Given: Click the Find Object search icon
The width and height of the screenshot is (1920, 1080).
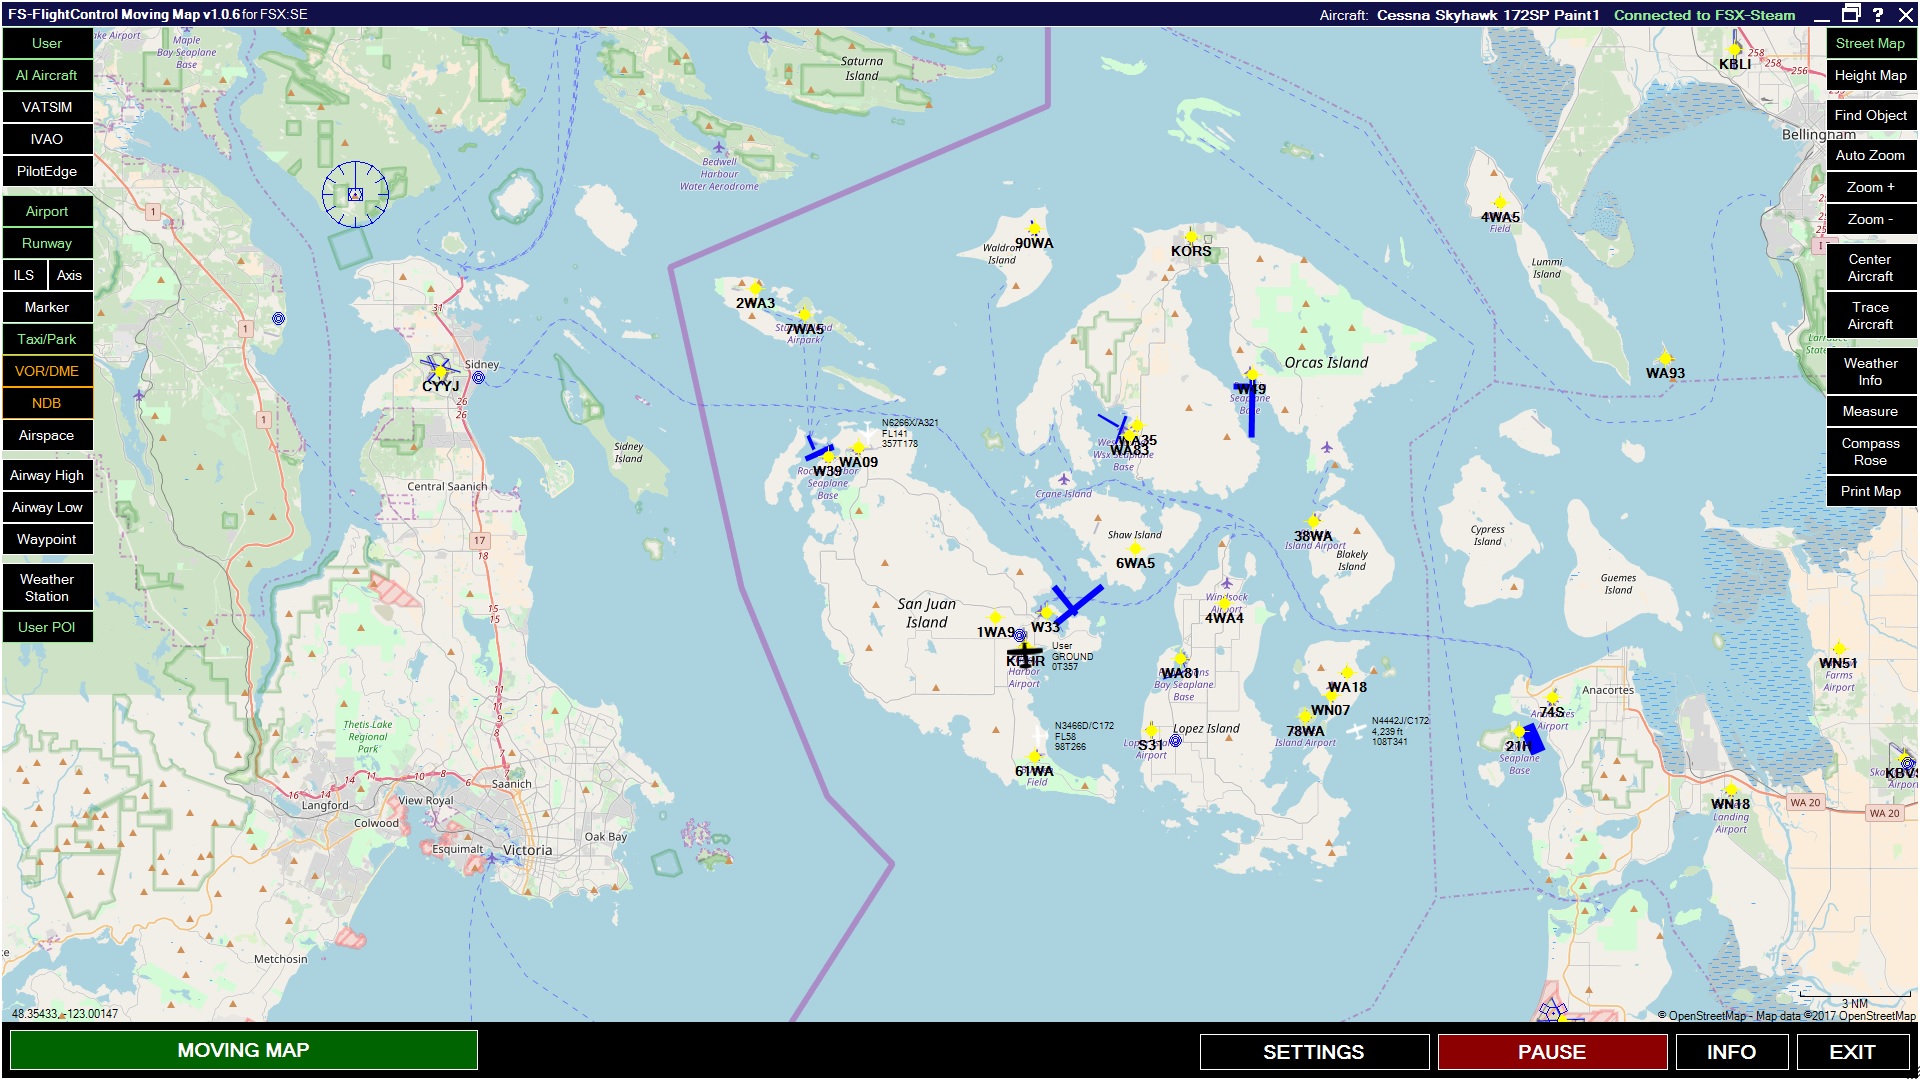Looking at the screenshot, I should [x=1869, y=116].
